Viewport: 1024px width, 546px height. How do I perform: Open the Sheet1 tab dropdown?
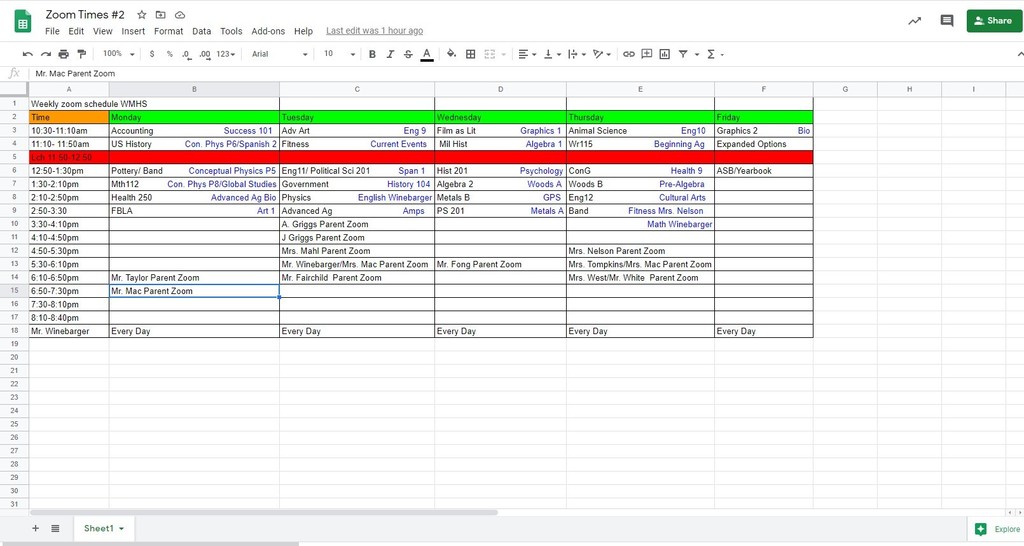(x=121, y=528)
